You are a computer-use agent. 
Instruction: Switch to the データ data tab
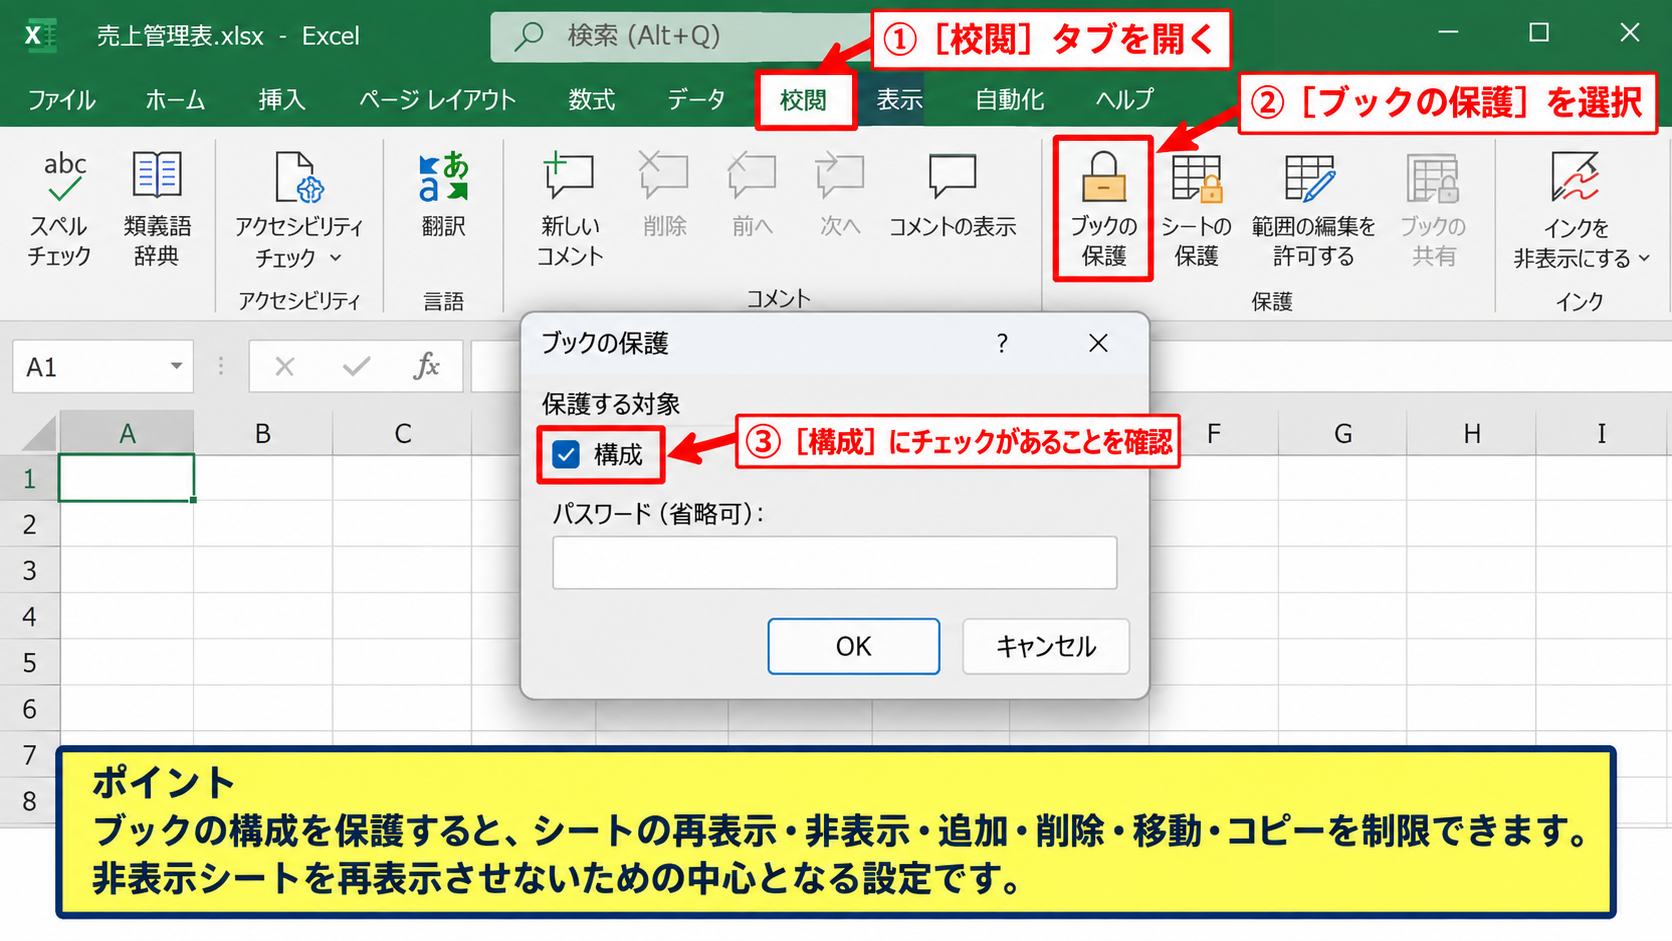(696, 100)
